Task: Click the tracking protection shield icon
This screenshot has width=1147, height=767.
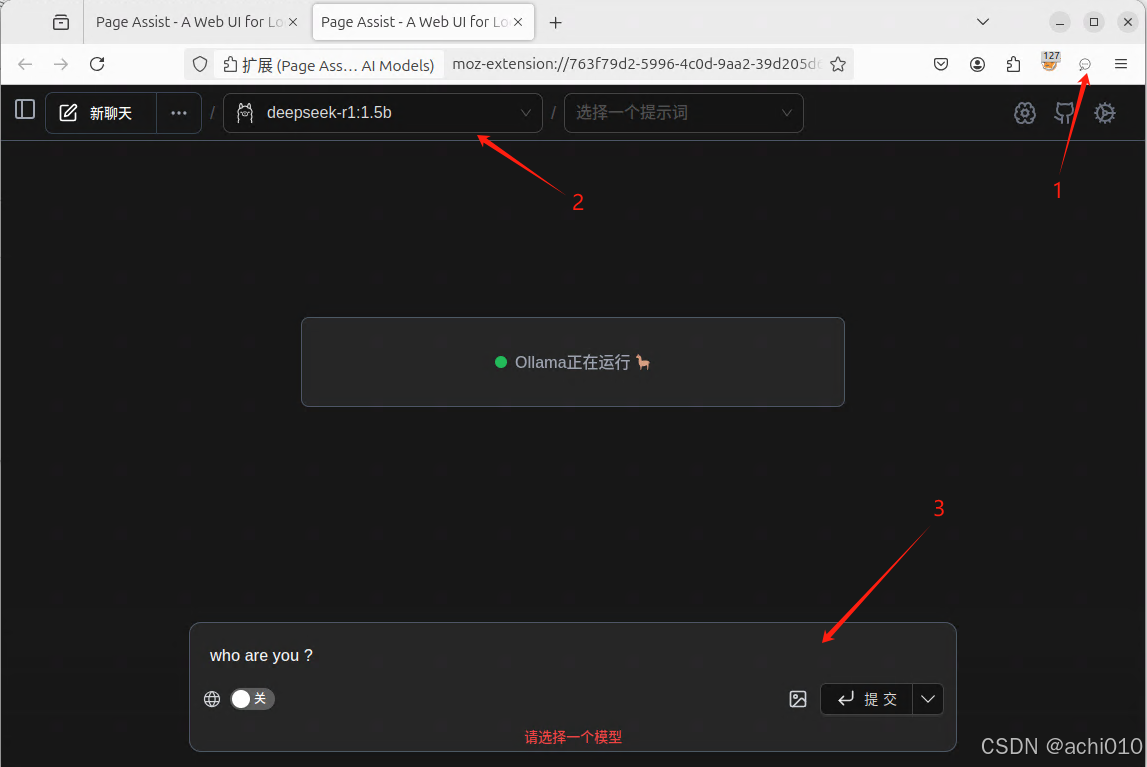Action: (x=200, y=64)
